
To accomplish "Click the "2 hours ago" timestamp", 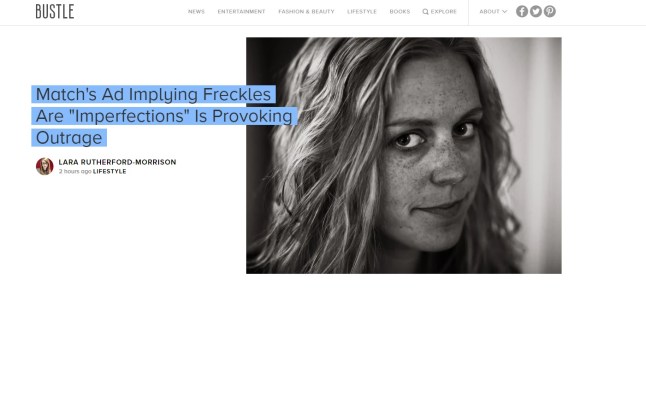I will pos(75,171).
